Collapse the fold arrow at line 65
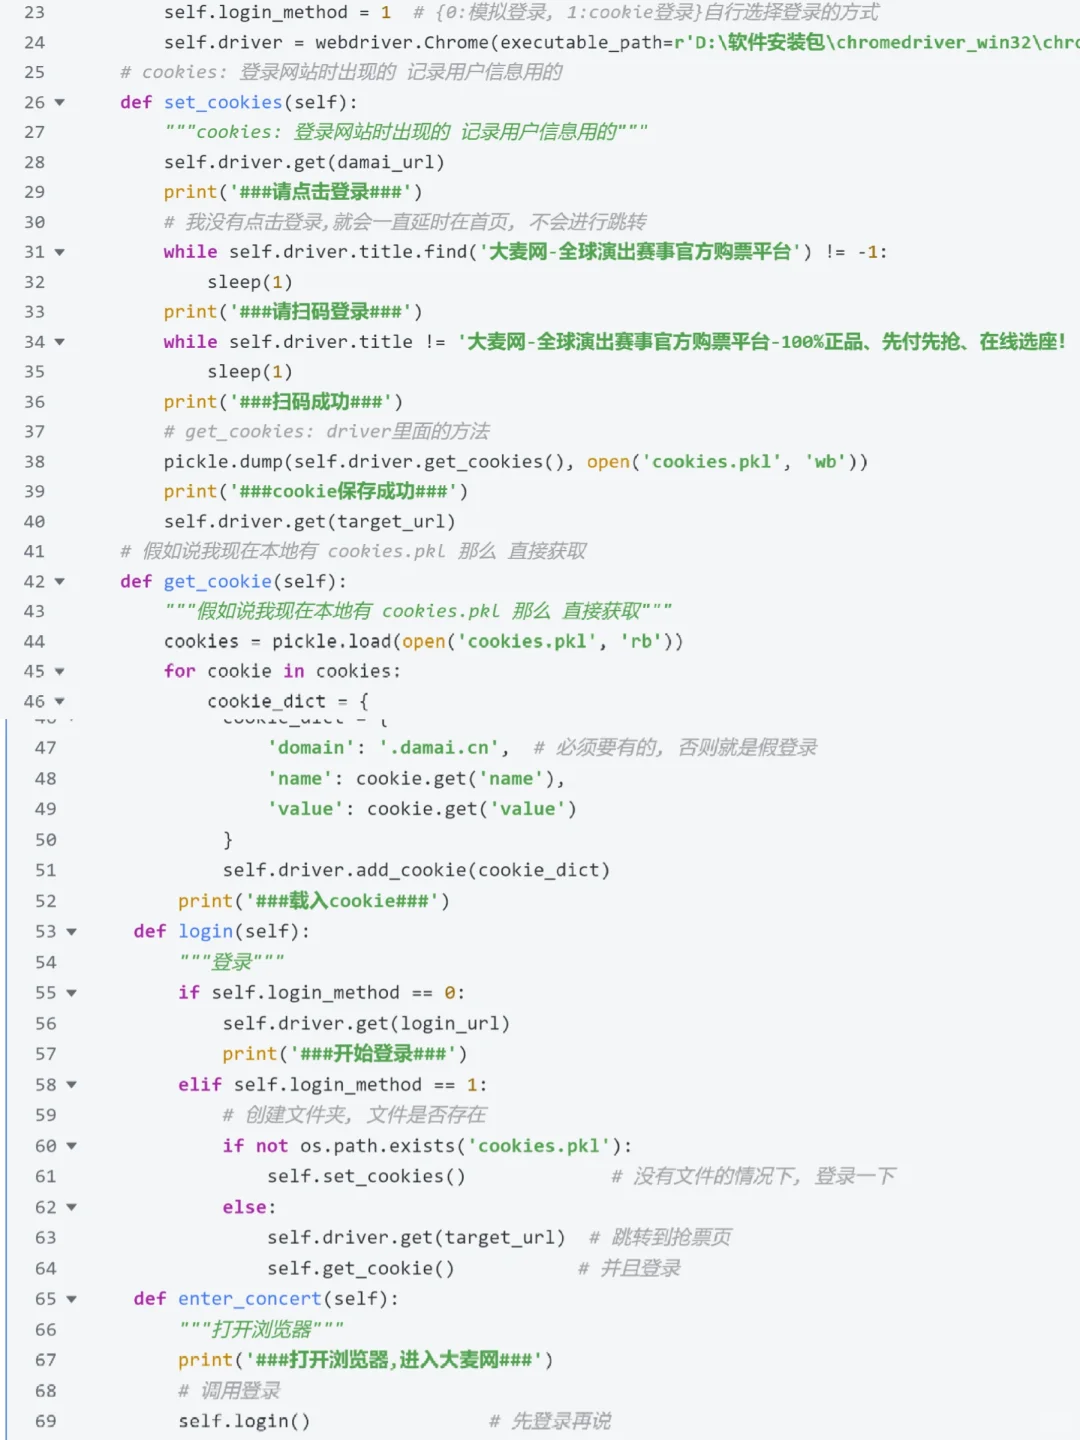The width and height of the screenshot is (1080, 1440). coord(71,1299)
